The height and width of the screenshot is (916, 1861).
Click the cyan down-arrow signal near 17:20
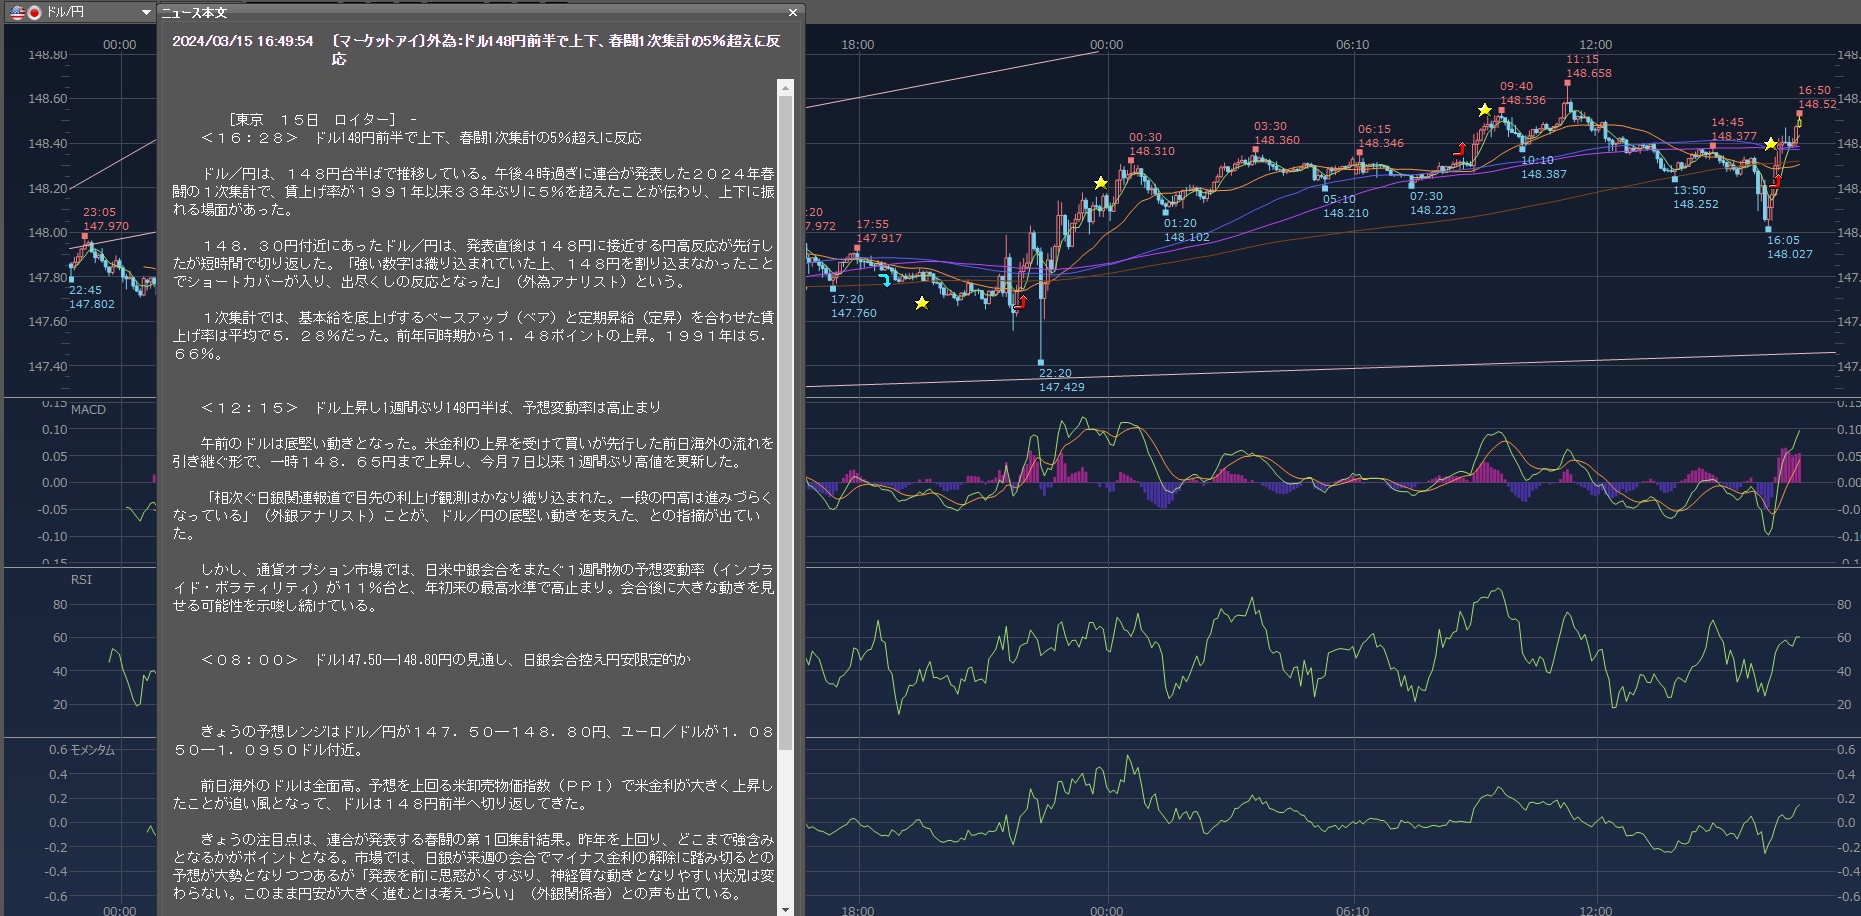coord(884,280)
